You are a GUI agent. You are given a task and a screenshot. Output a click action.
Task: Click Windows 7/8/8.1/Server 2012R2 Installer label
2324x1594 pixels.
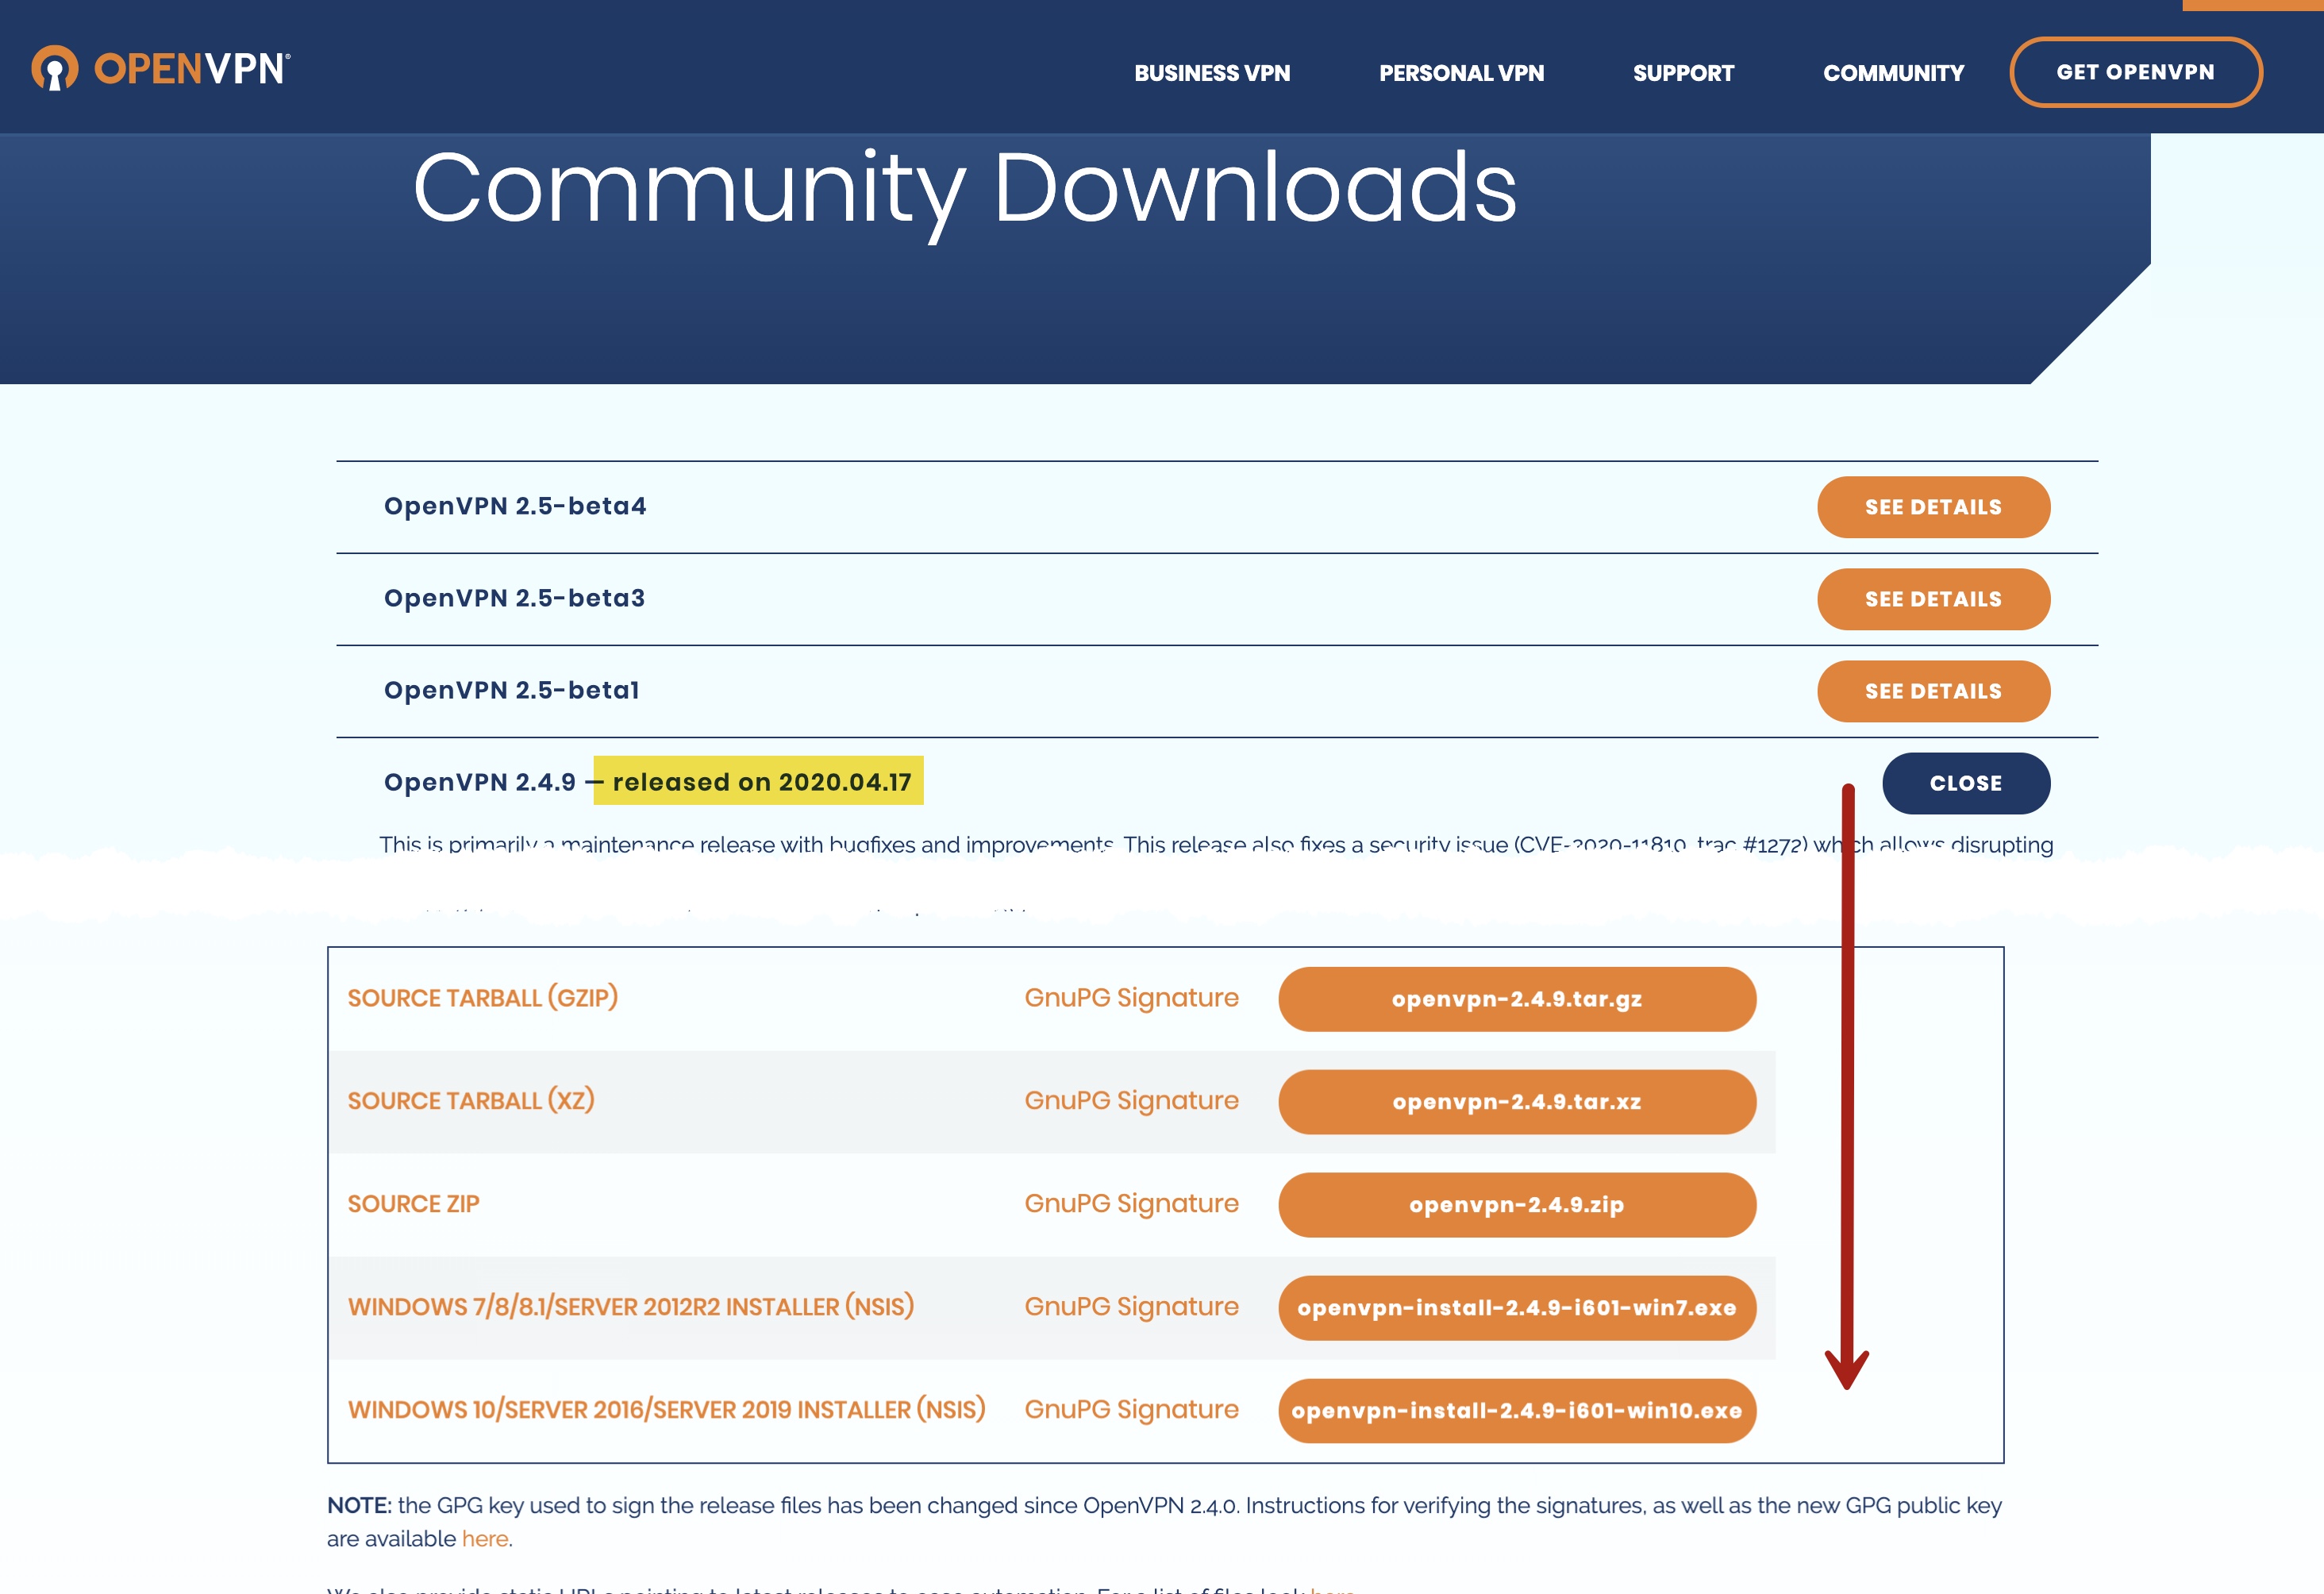(630, 1307)
